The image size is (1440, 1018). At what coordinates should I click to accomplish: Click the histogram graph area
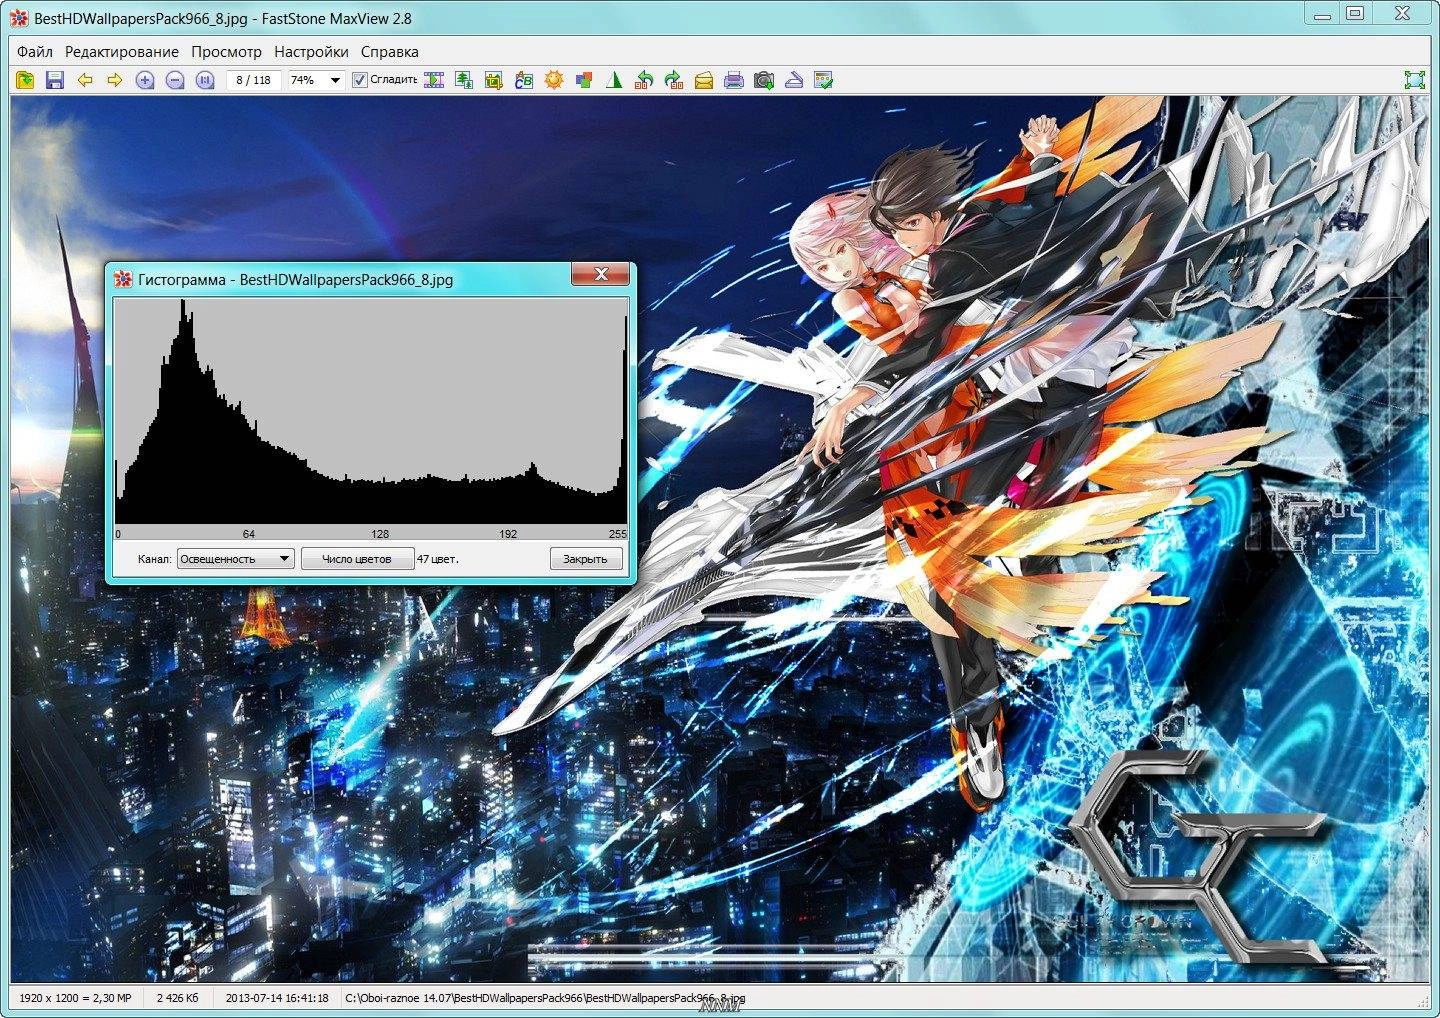371,411
